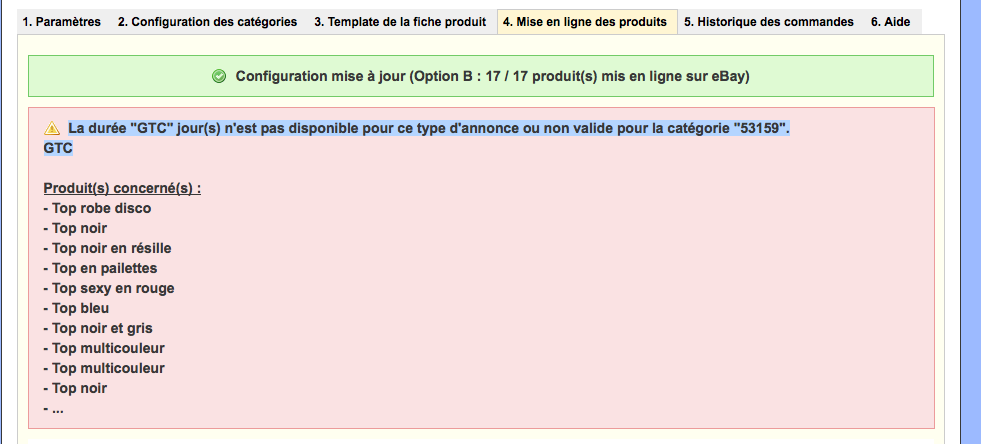Select Mise en ligne des produits tab

point(587,22)
